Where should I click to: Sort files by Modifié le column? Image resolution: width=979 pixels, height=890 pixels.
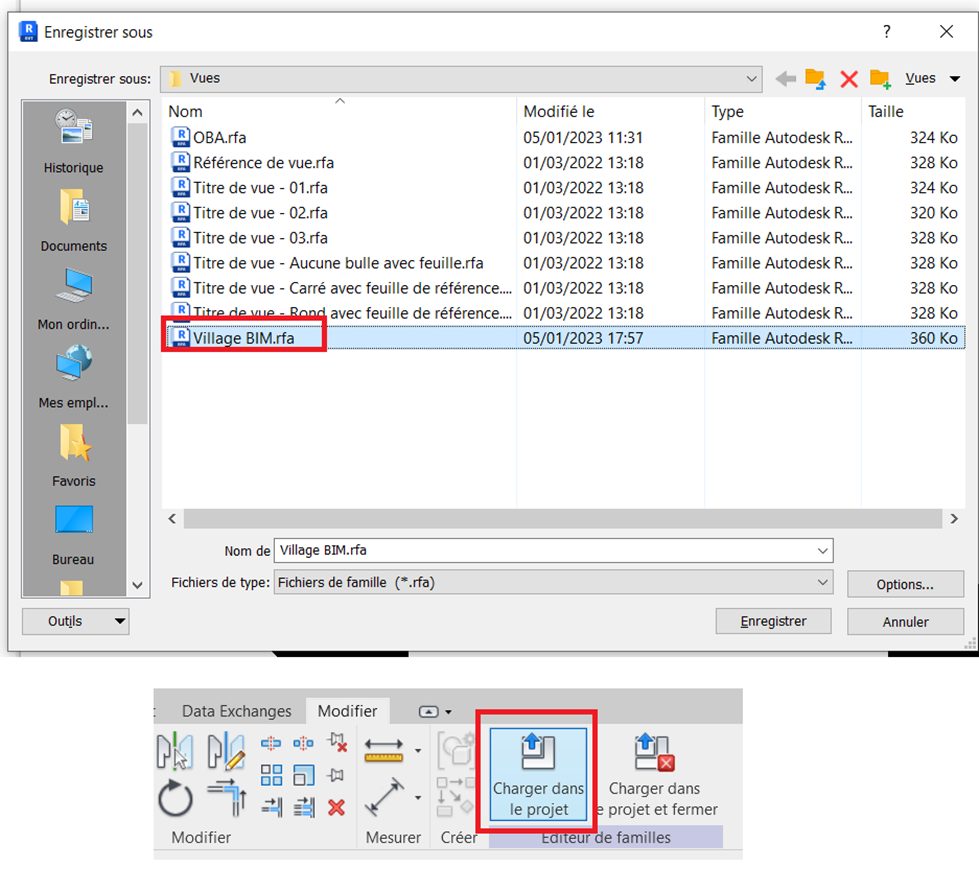[x=611, y=112]
